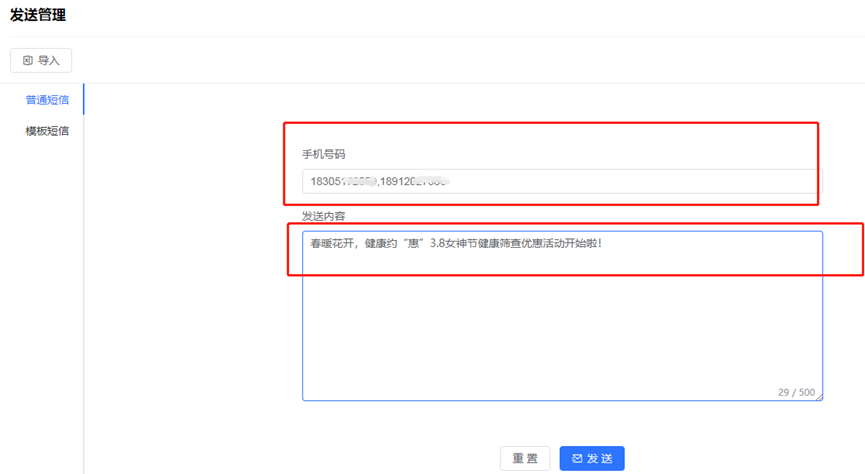This screenshot has height=474, width=865.
Task: Select the 普通短信 tab
Action: tap(47, 100)
